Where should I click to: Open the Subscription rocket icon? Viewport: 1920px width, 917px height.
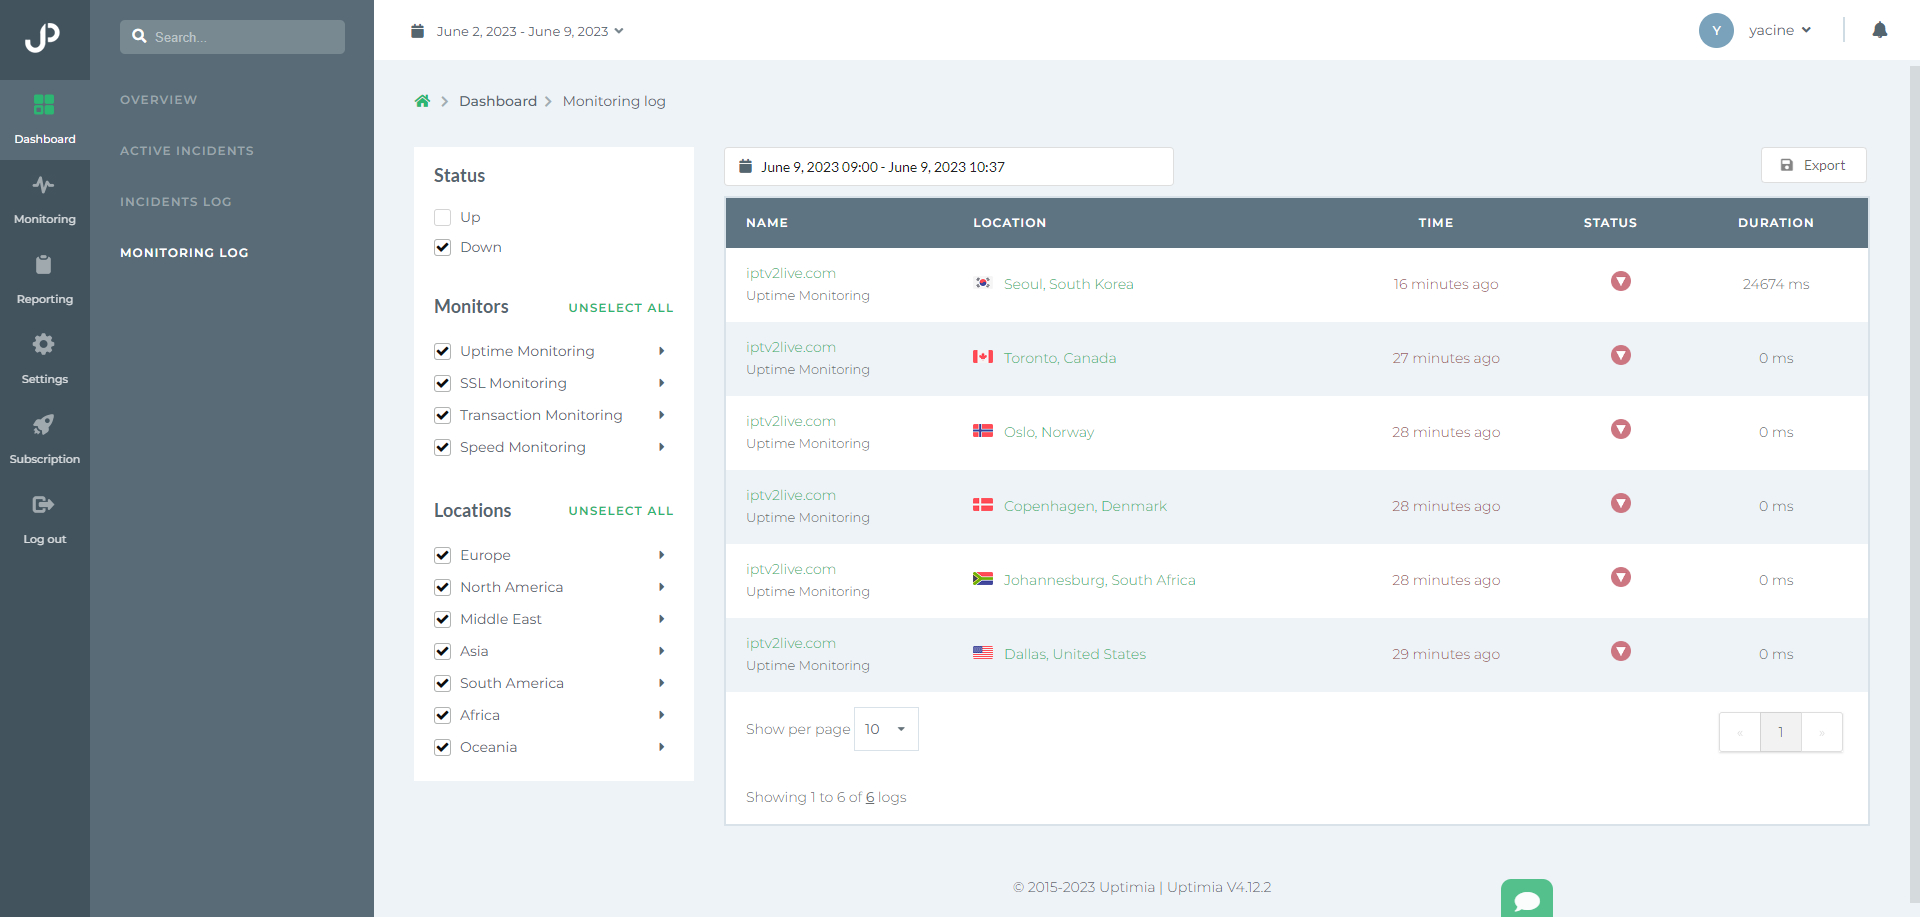click(44, 425)
